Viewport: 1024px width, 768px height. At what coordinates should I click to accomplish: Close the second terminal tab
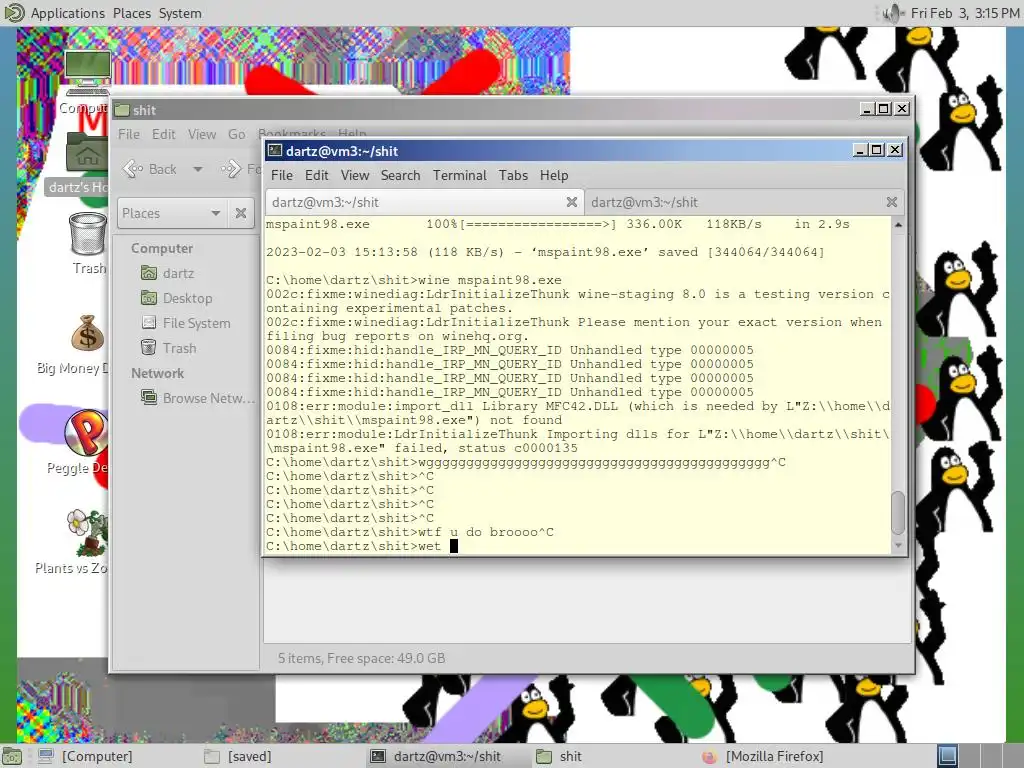[891, 202]
